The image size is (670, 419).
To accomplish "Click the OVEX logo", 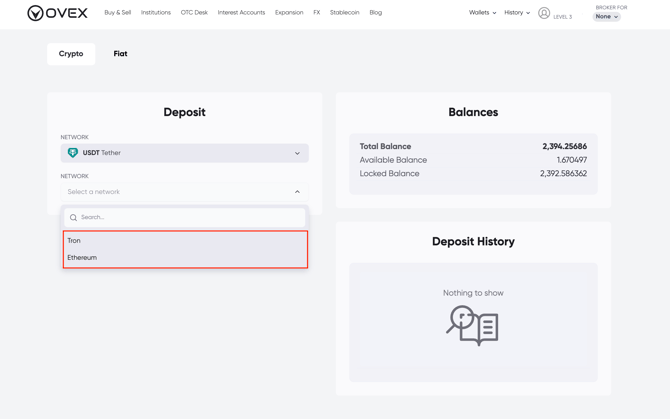I will click(x=57, y=13).
